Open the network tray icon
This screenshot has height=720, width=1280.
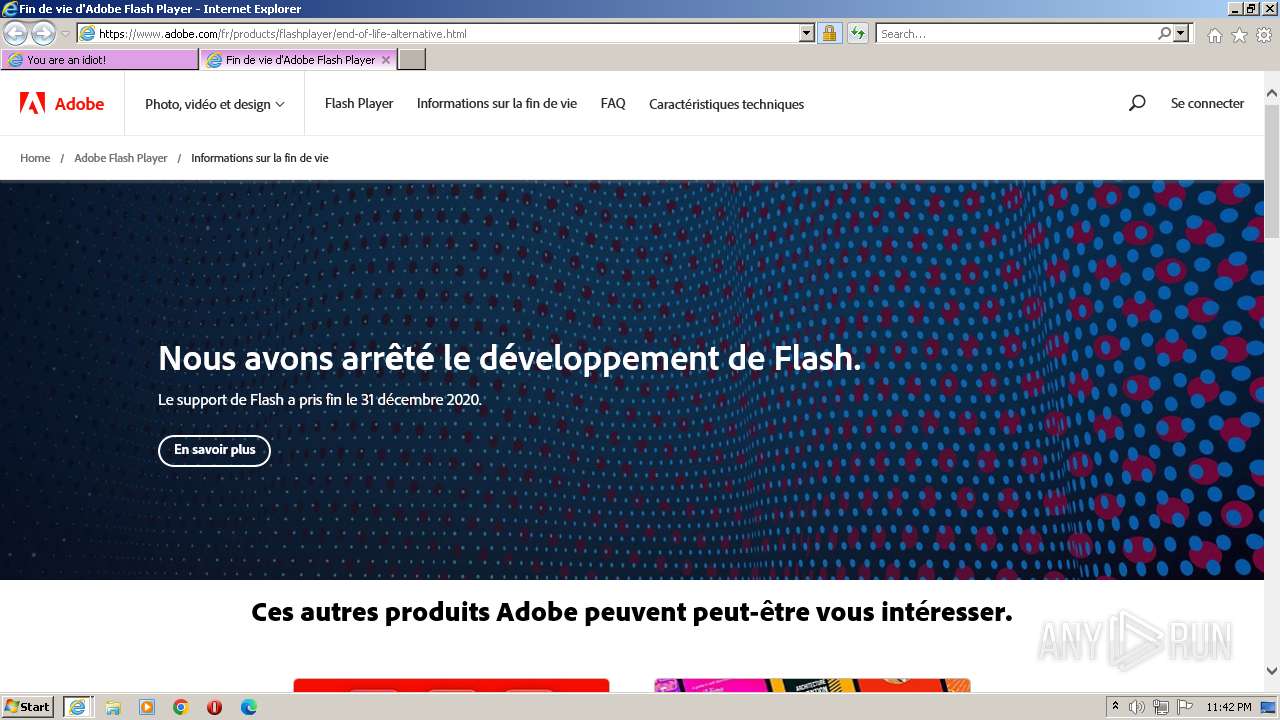(x=1161, y=707)
